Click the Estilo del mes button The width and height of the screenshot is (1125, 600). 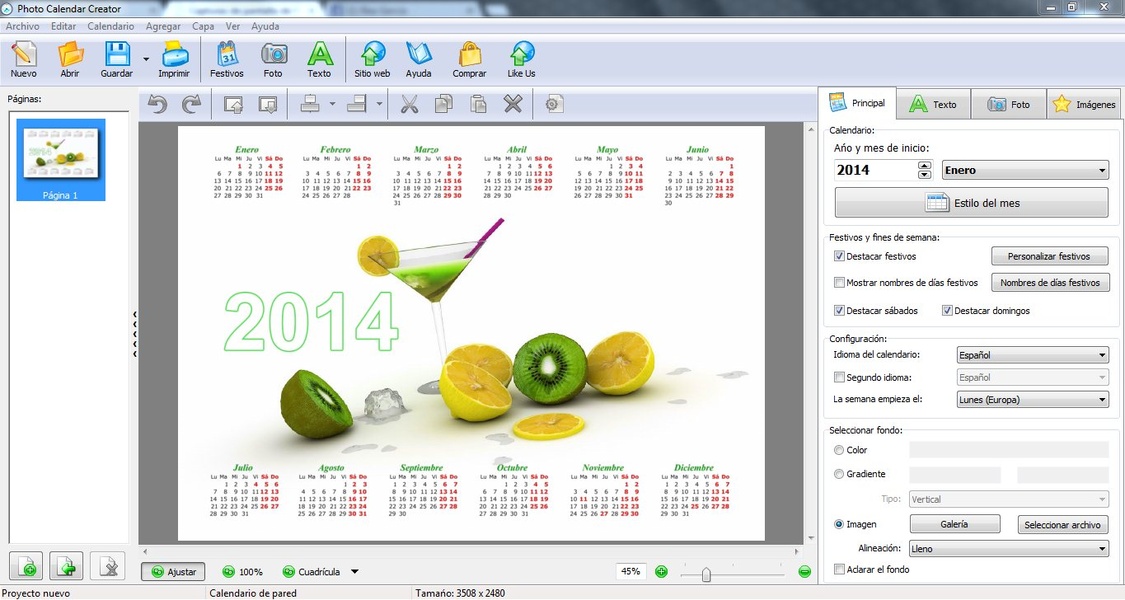coord(971,202)
